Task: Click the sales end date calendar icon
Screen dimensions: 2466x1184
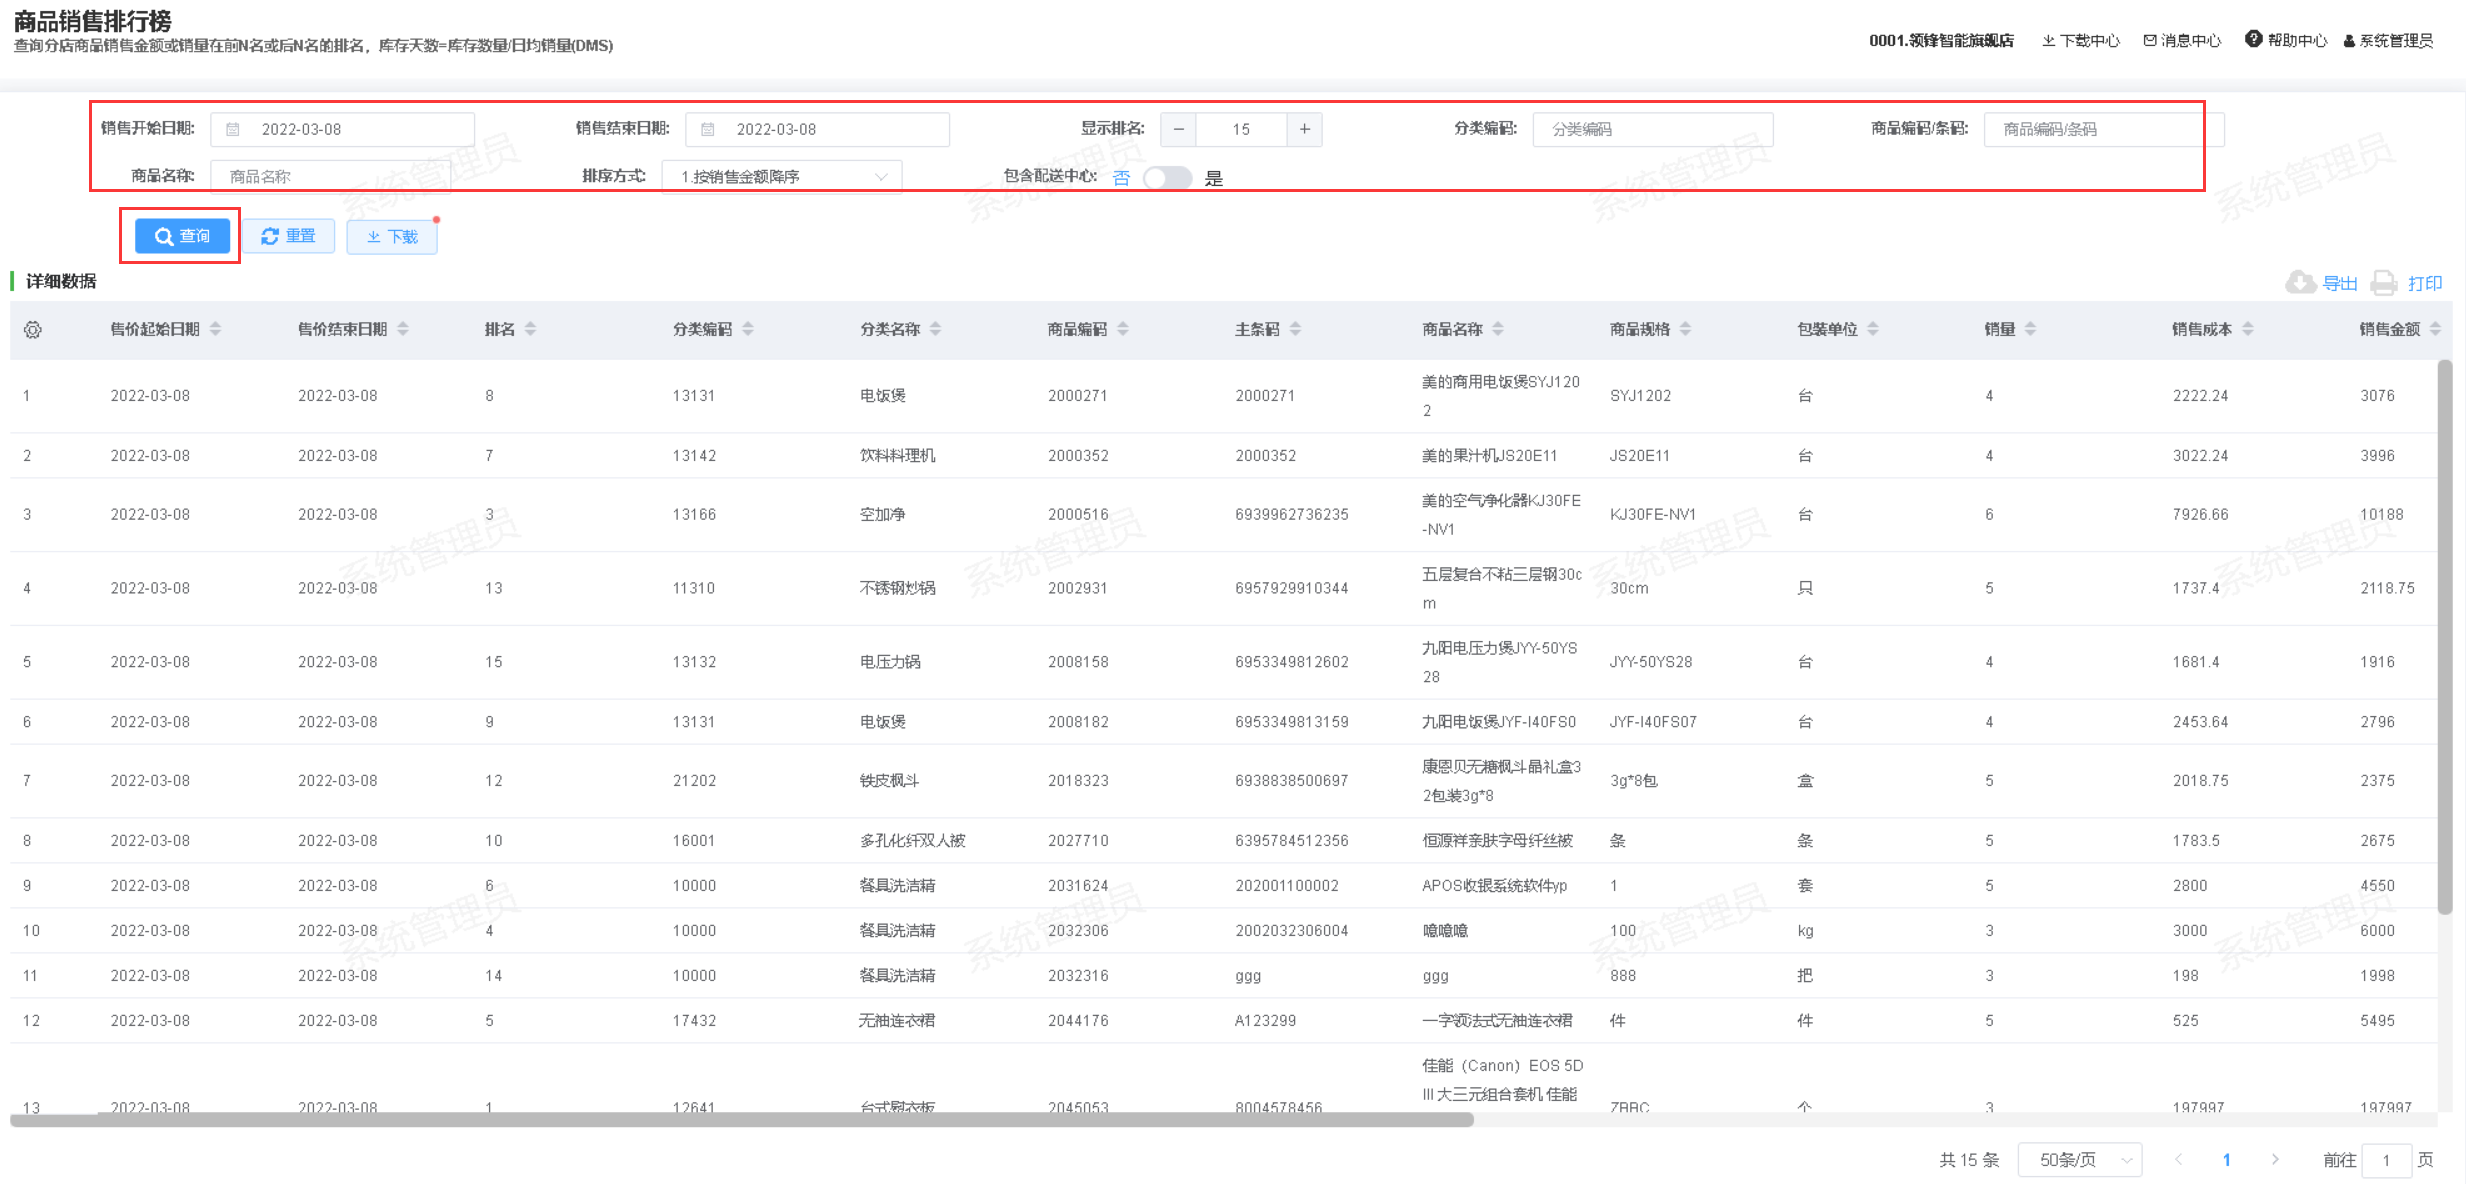Action: [708, 129]
